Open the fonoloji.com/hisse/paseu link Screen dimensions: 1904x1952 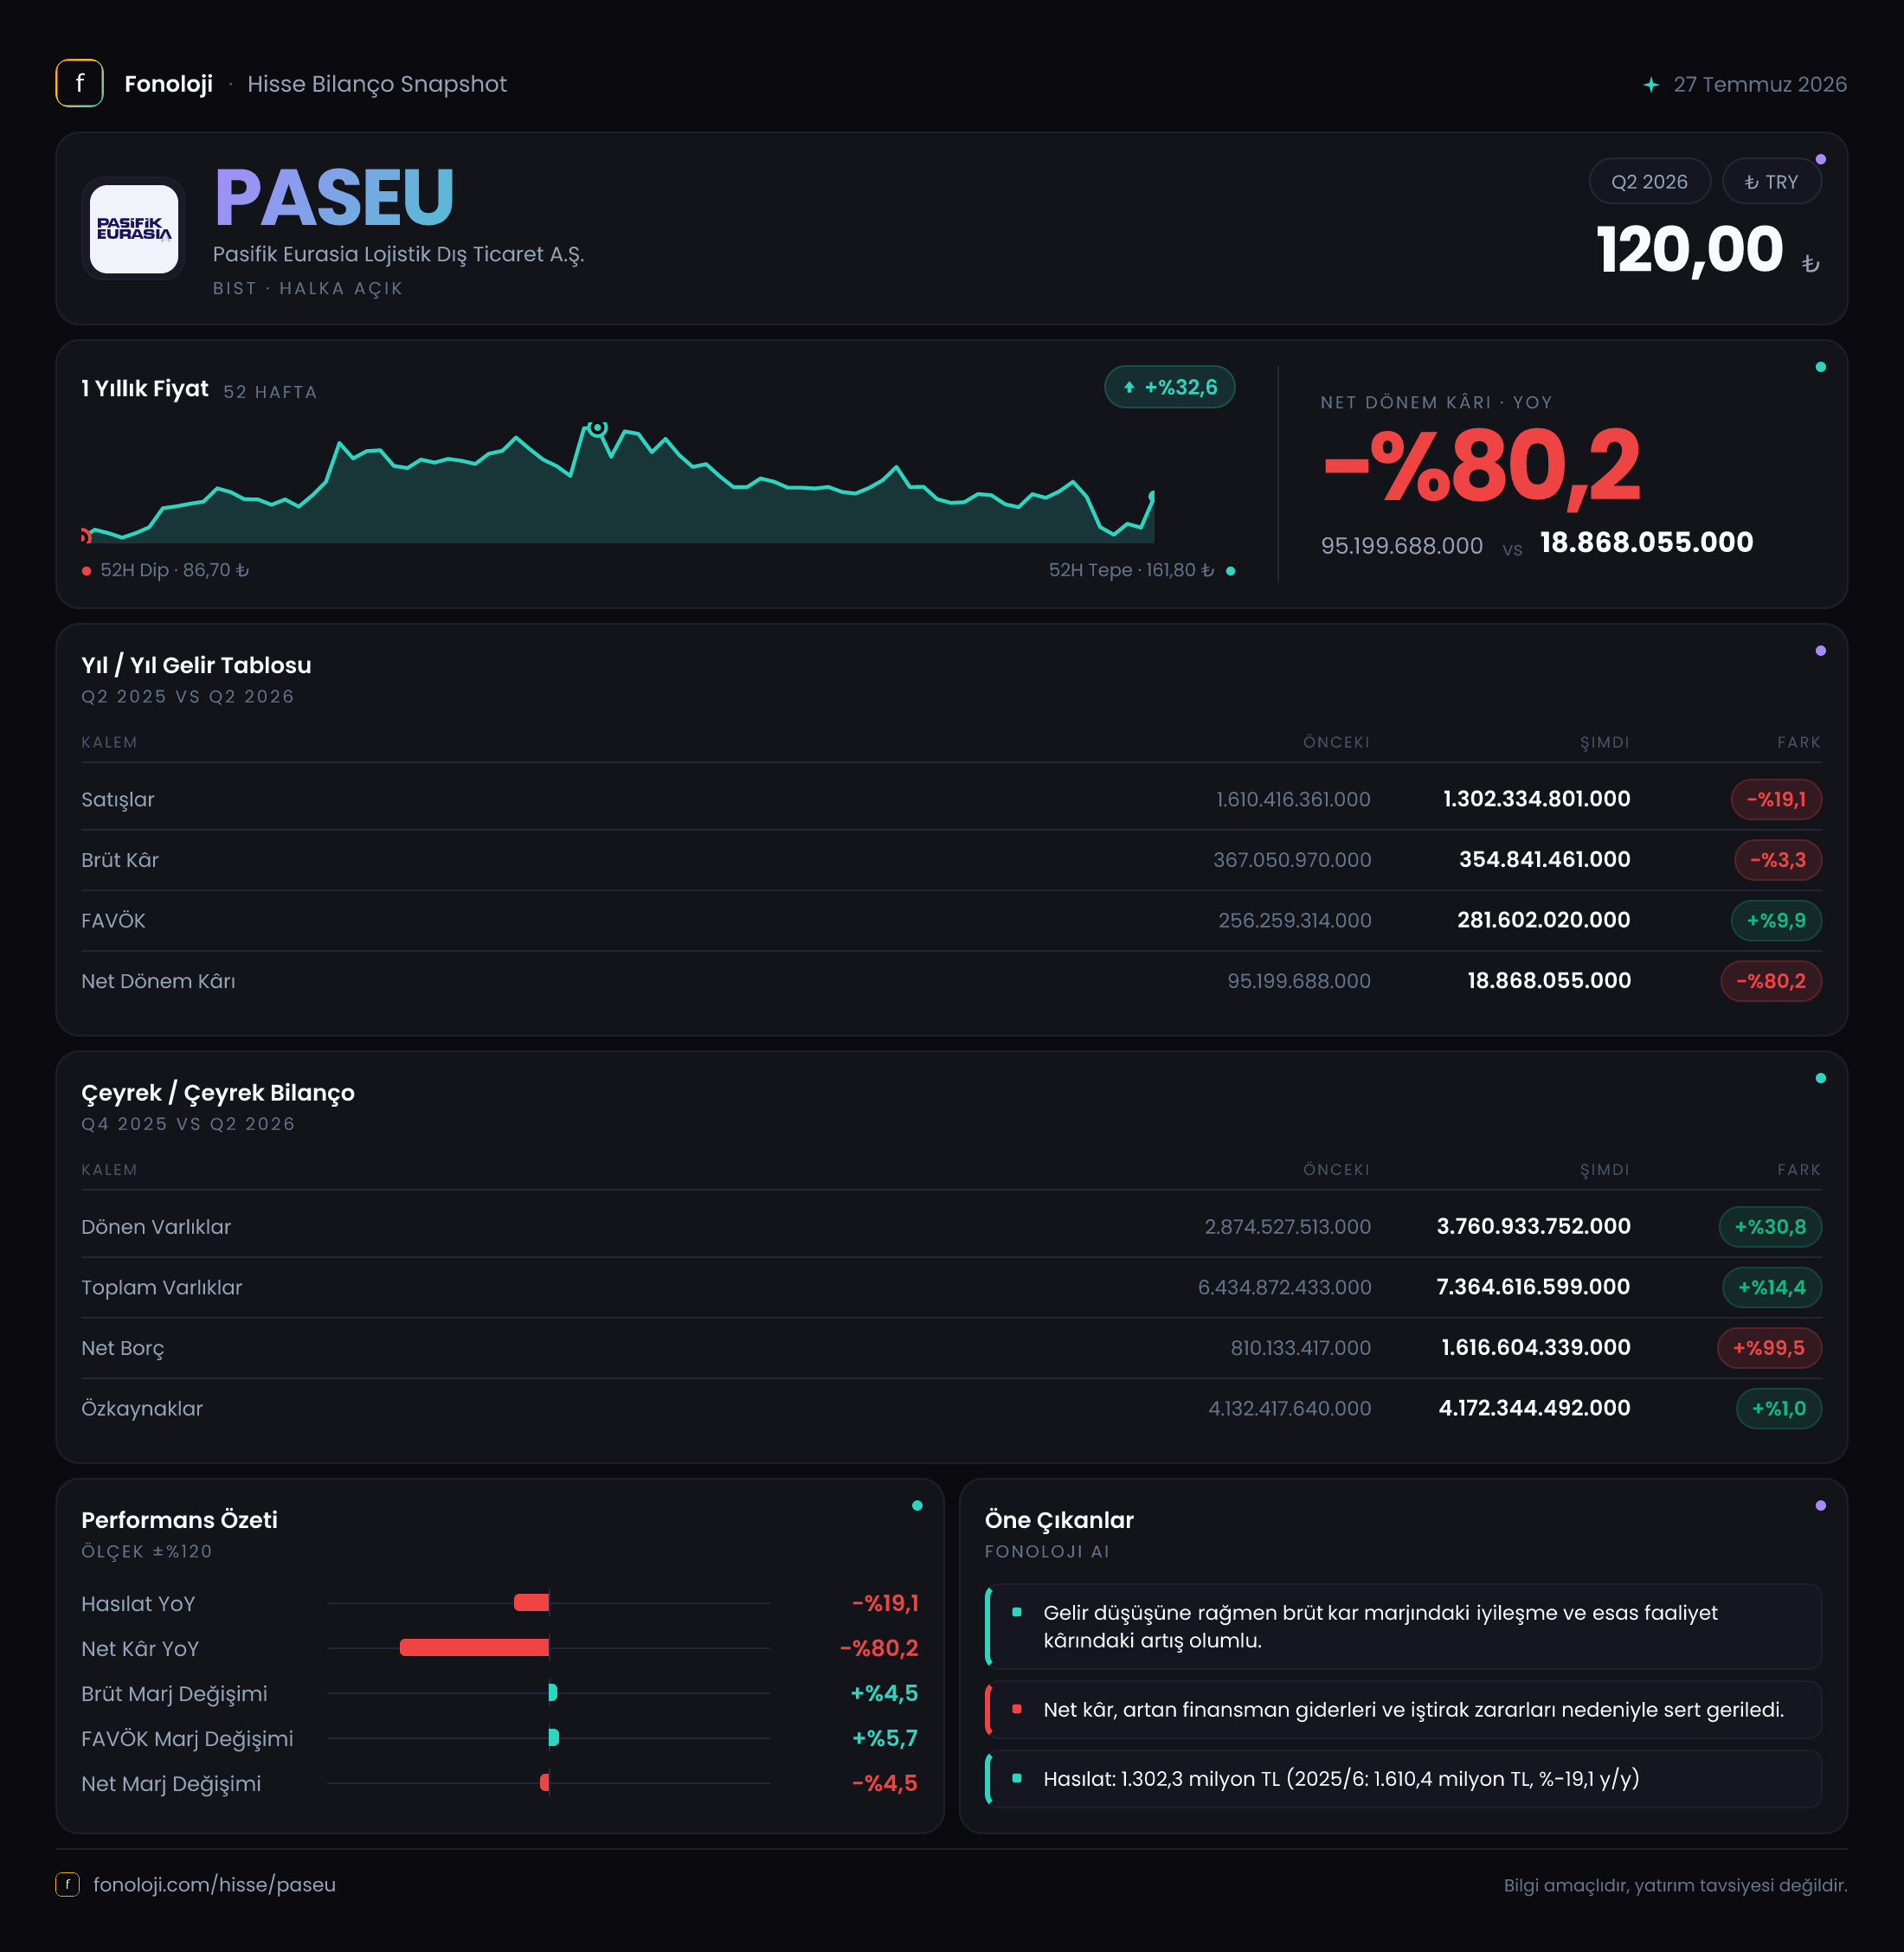click(x=214, y=1884)
